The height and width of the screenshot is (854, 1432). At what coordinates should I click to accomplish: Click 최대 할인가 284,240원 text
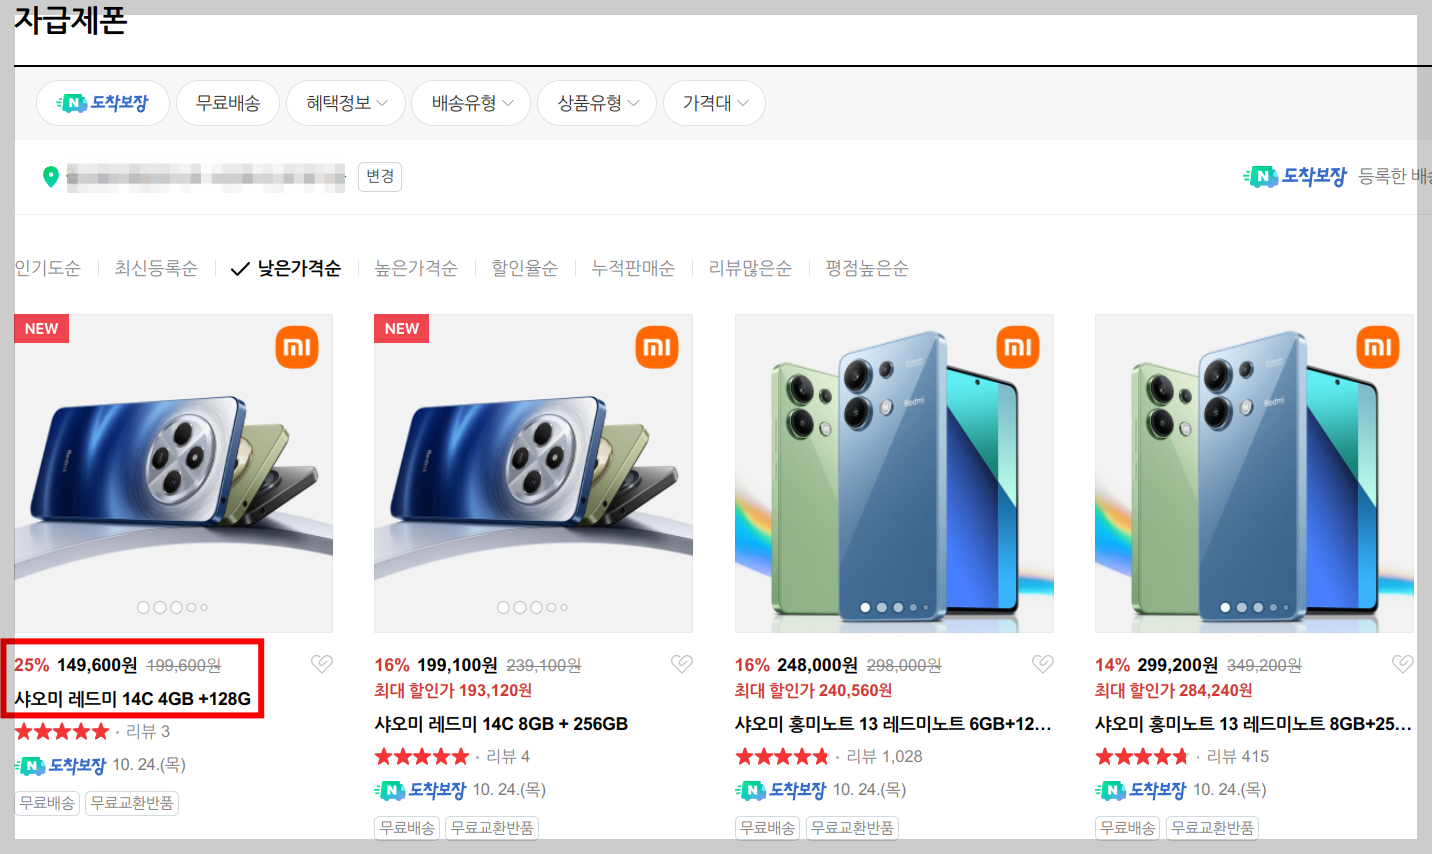coord(1174,690)
